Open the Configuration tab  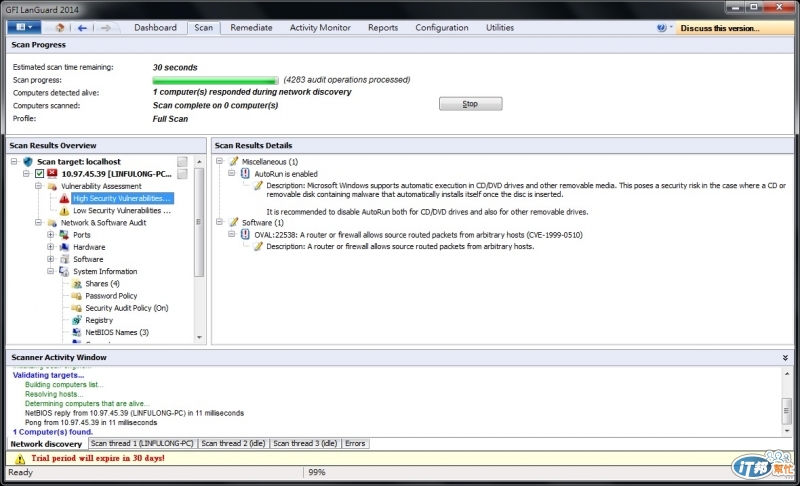441,28
